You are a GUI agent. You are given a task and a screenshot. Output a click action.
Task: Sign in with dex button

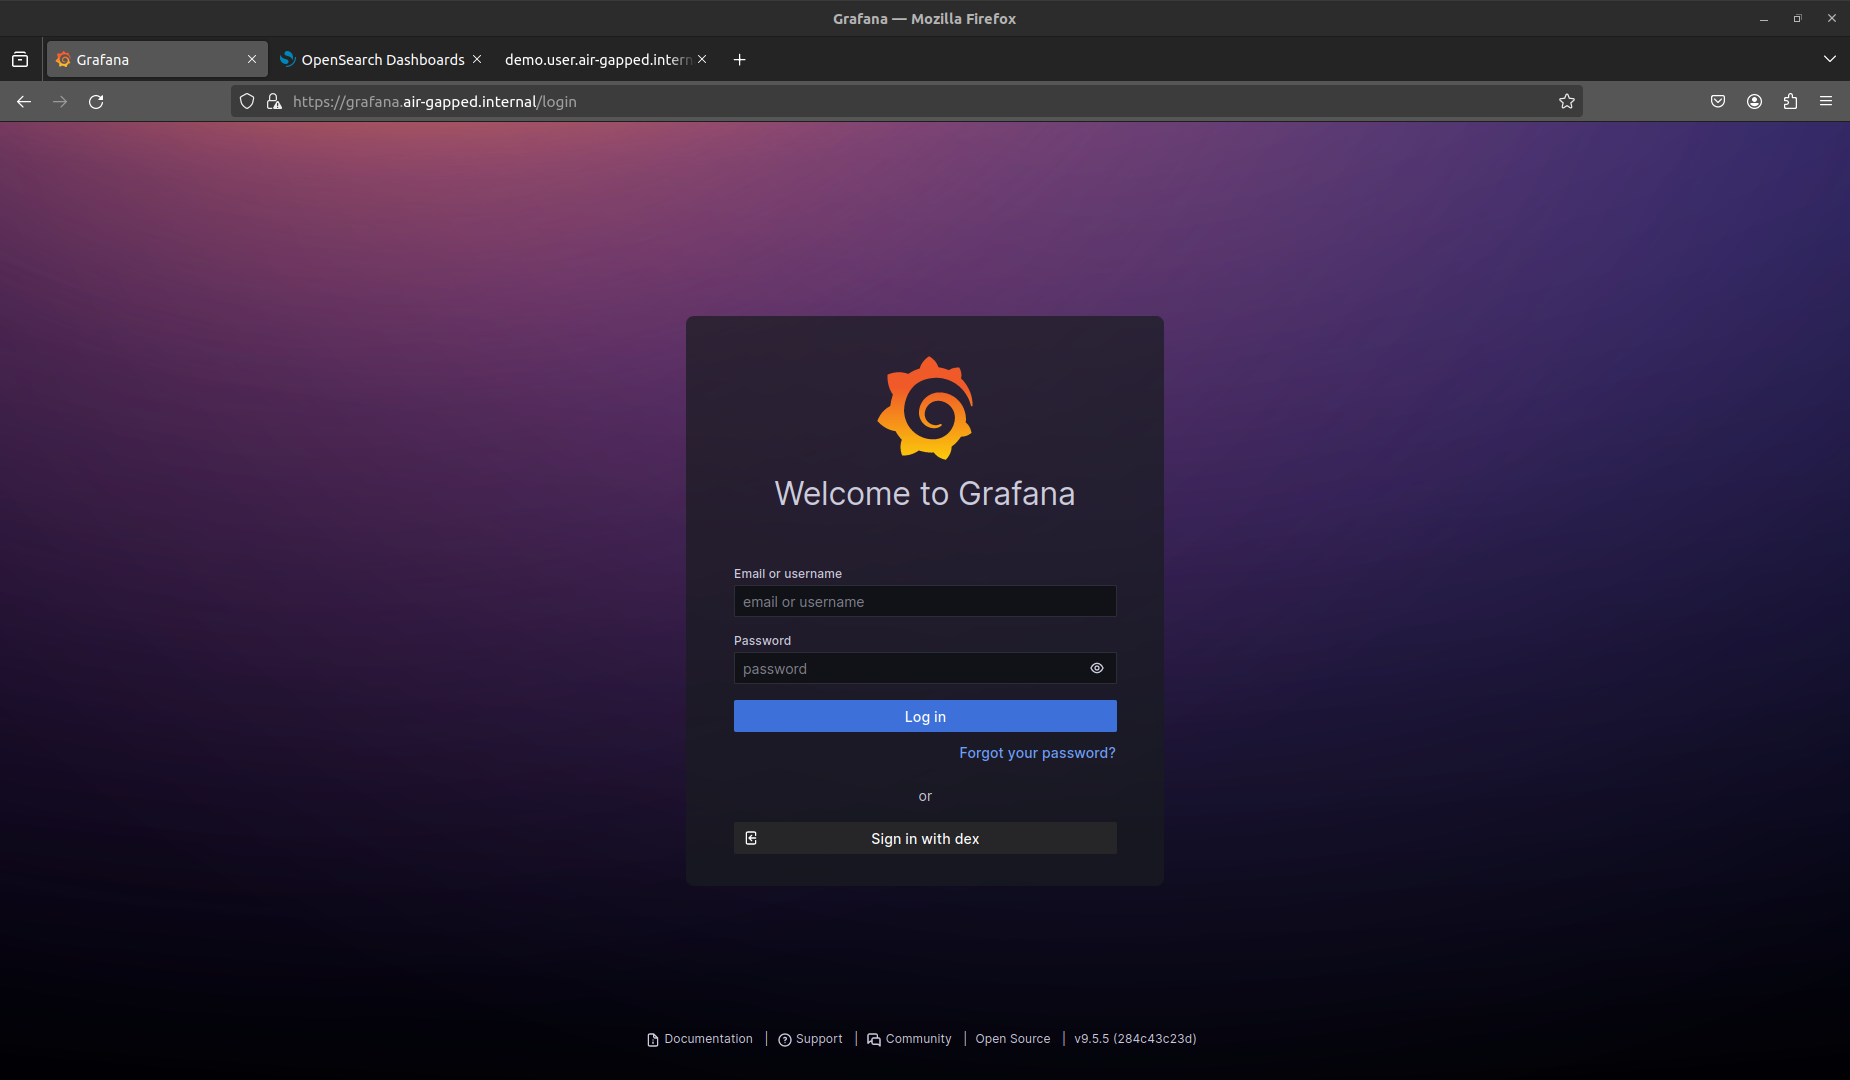(x=925, y=838)
